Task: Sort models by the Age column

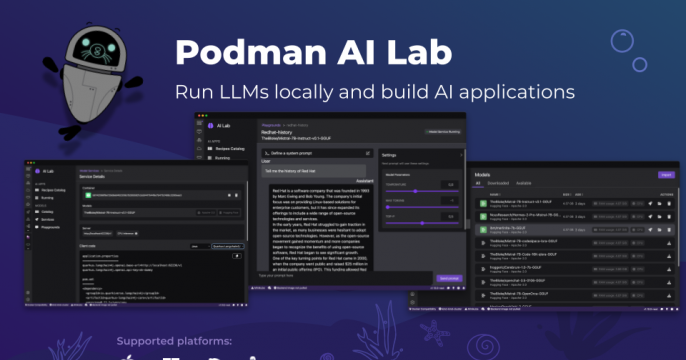Action: pos(579,195)
